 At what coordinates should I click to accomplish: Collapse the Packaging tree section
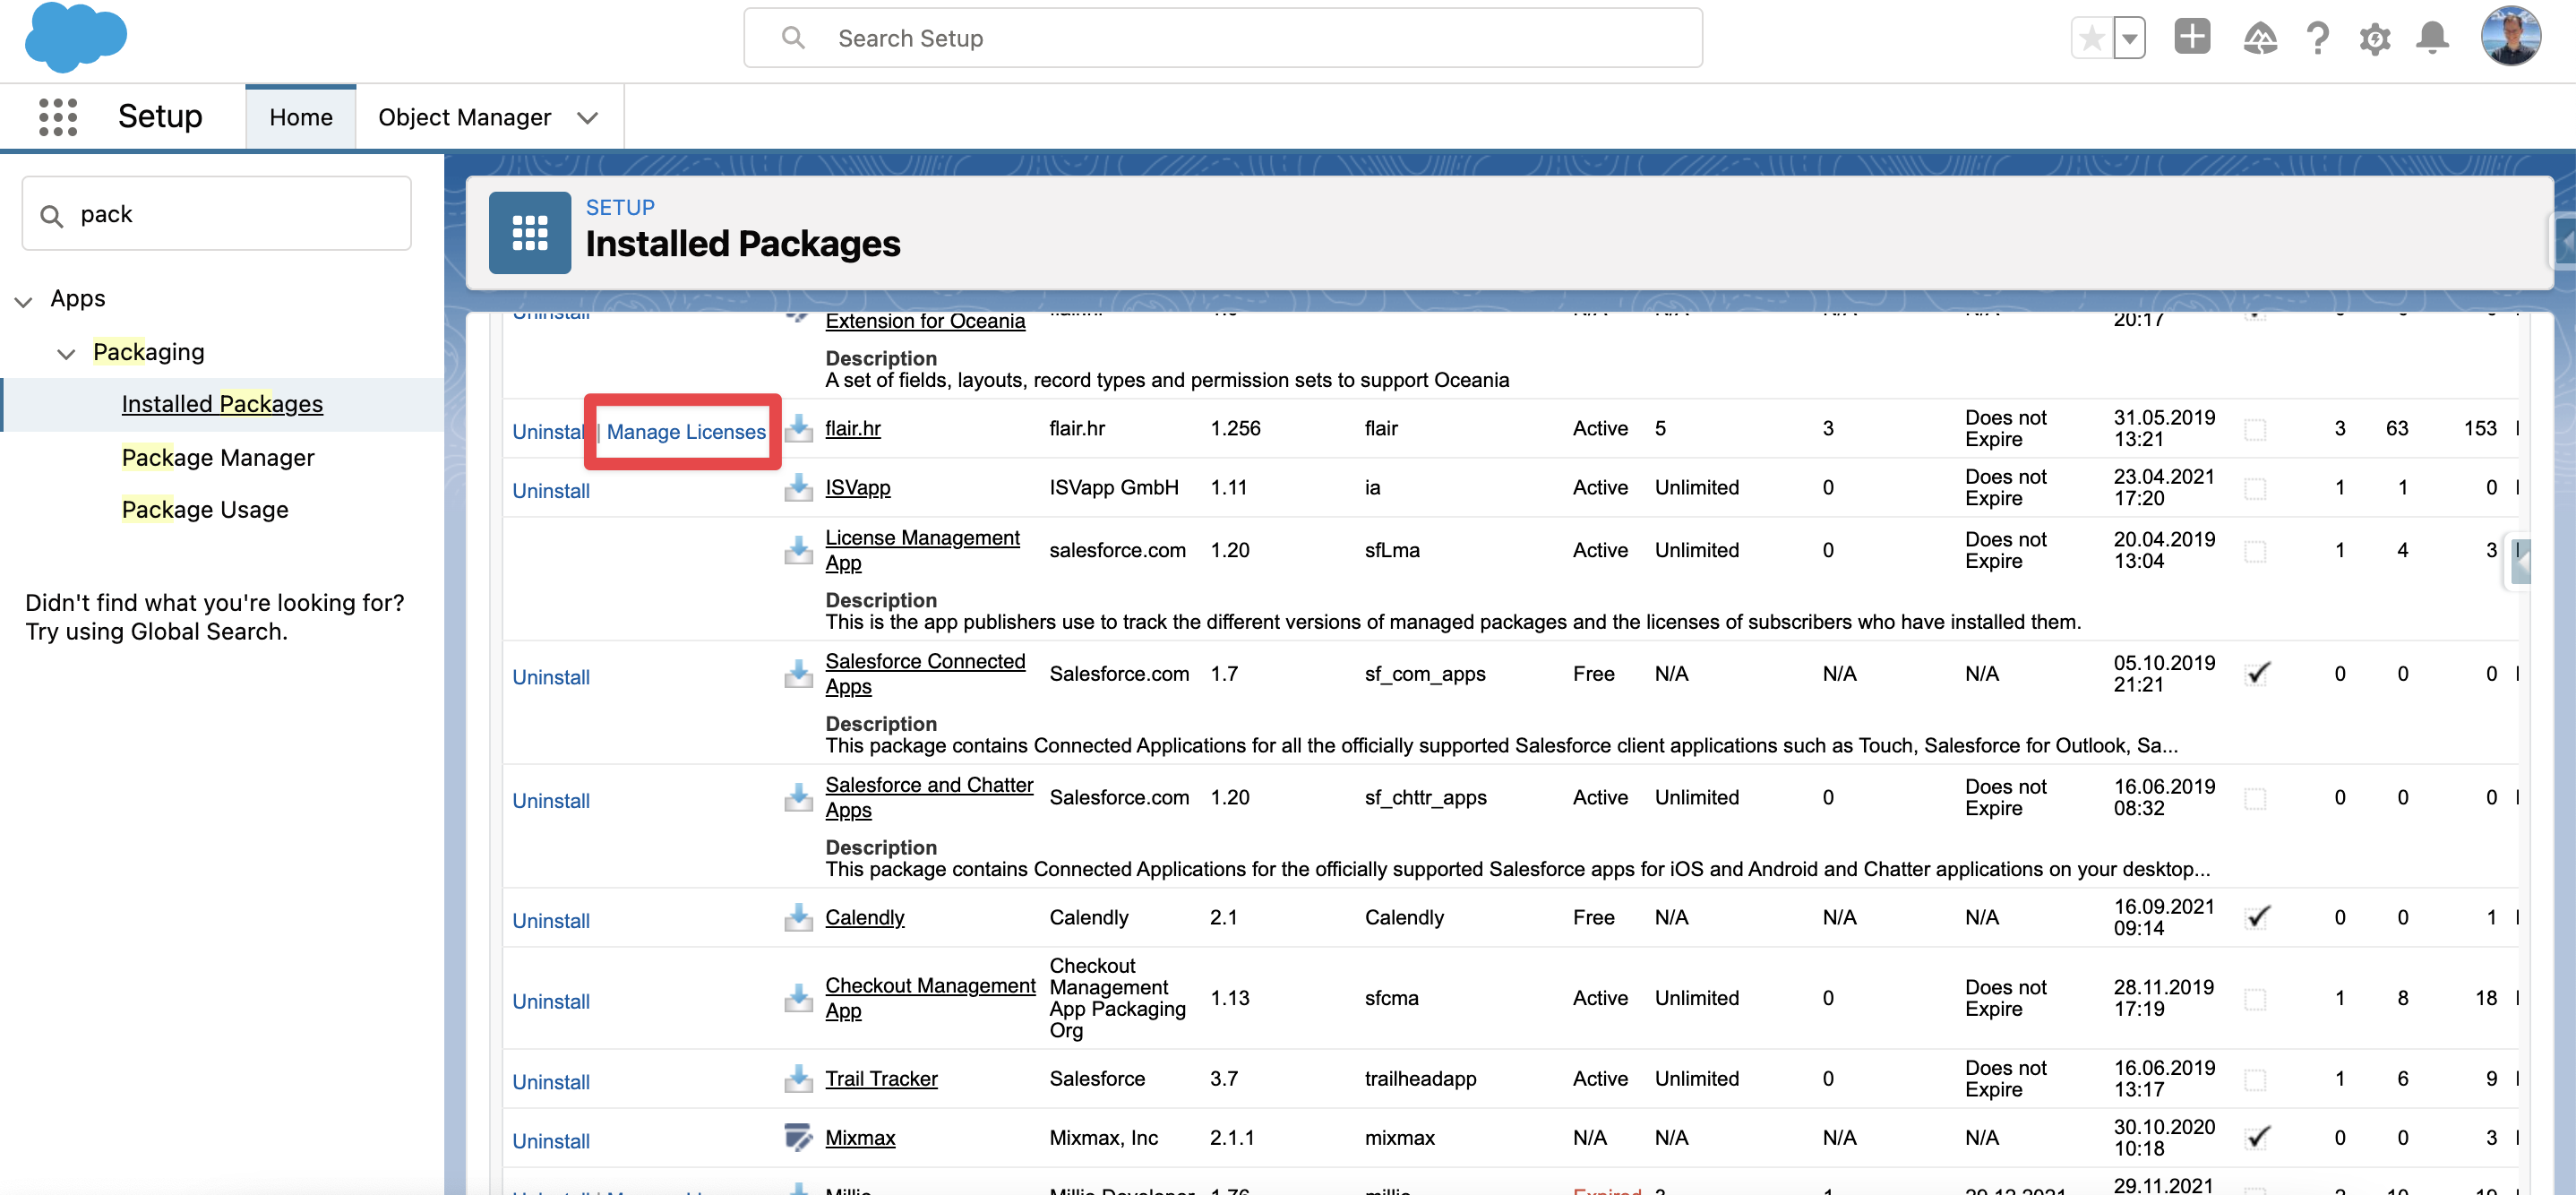click(x=66, y=353)
